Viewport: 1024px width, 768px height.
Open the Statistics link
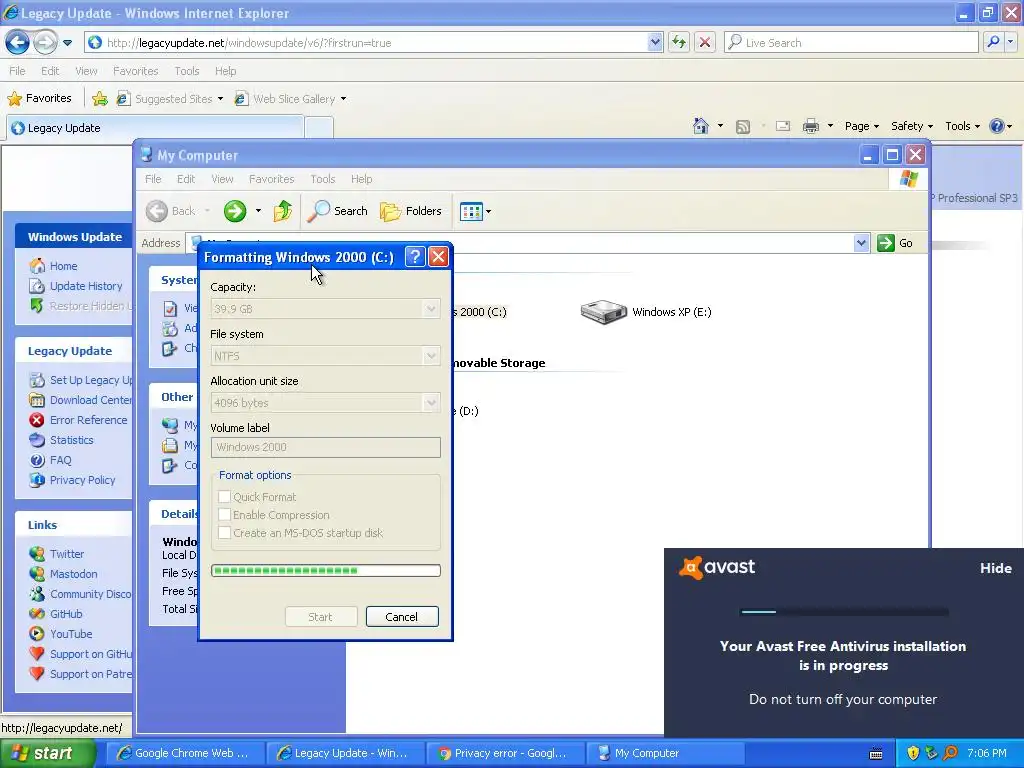(x=71, y=440)
